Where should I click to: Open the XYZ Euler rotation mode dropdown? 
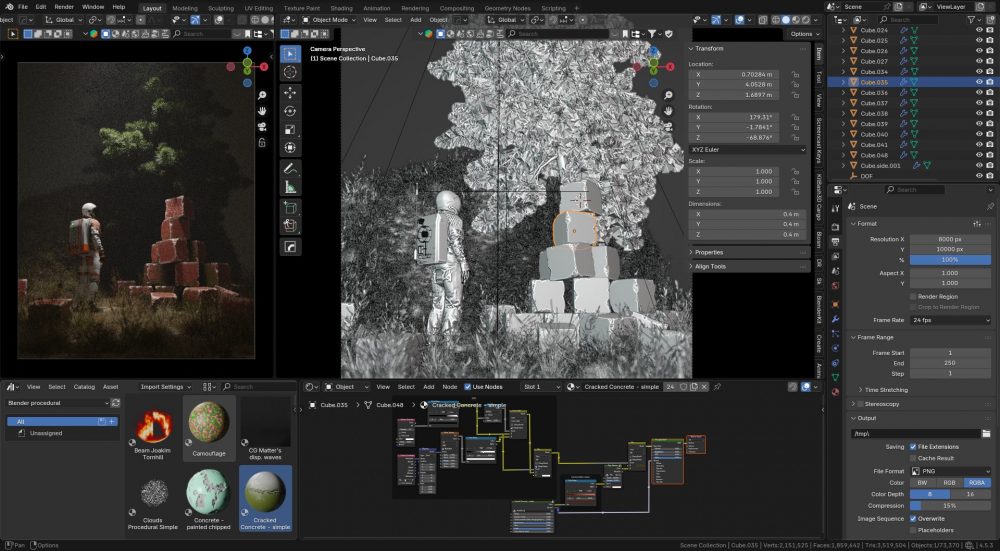click(x=748, y=149)
